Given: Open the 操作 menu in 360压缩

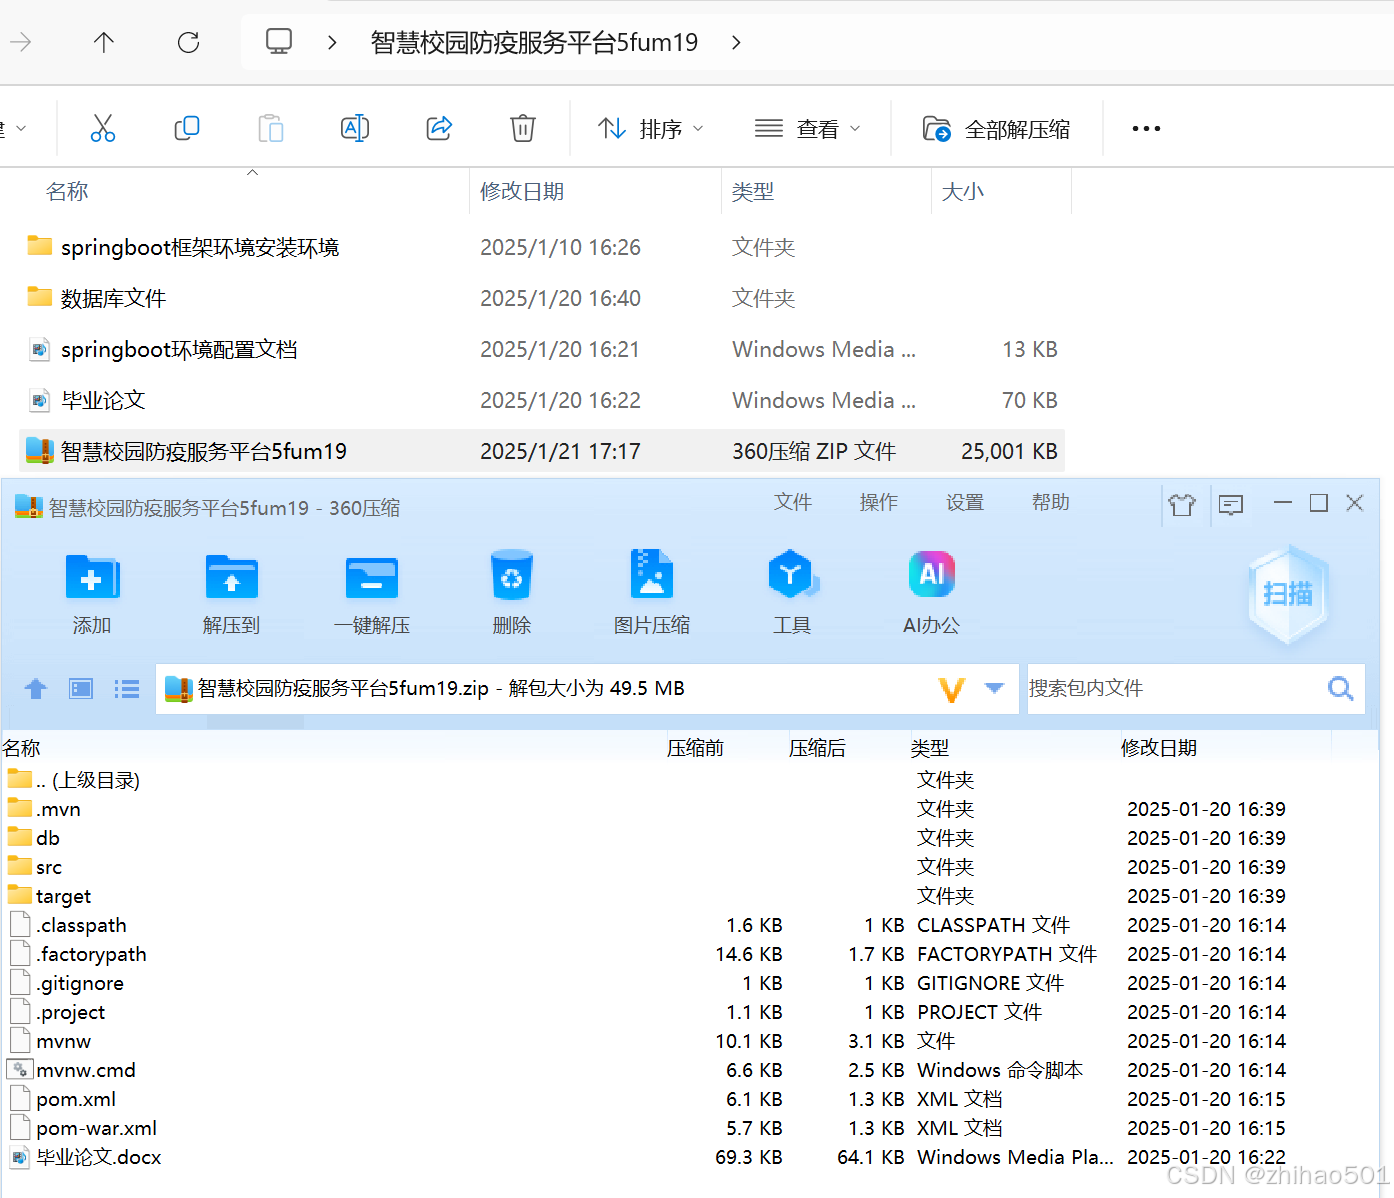Looking at the screenshot, I should coord(879,502).
